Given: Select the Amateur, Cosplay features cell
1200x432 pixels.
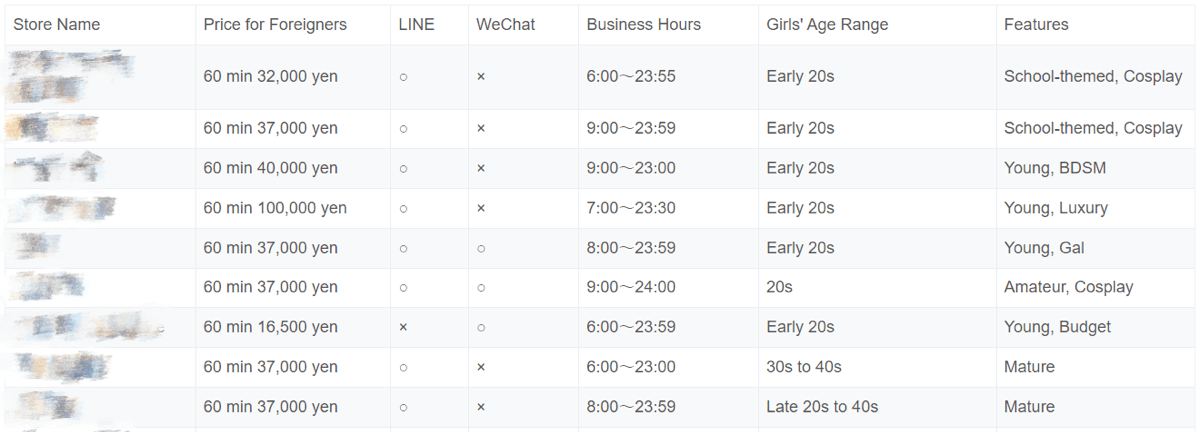Looking at the screenshot, I should [1068, 287].
